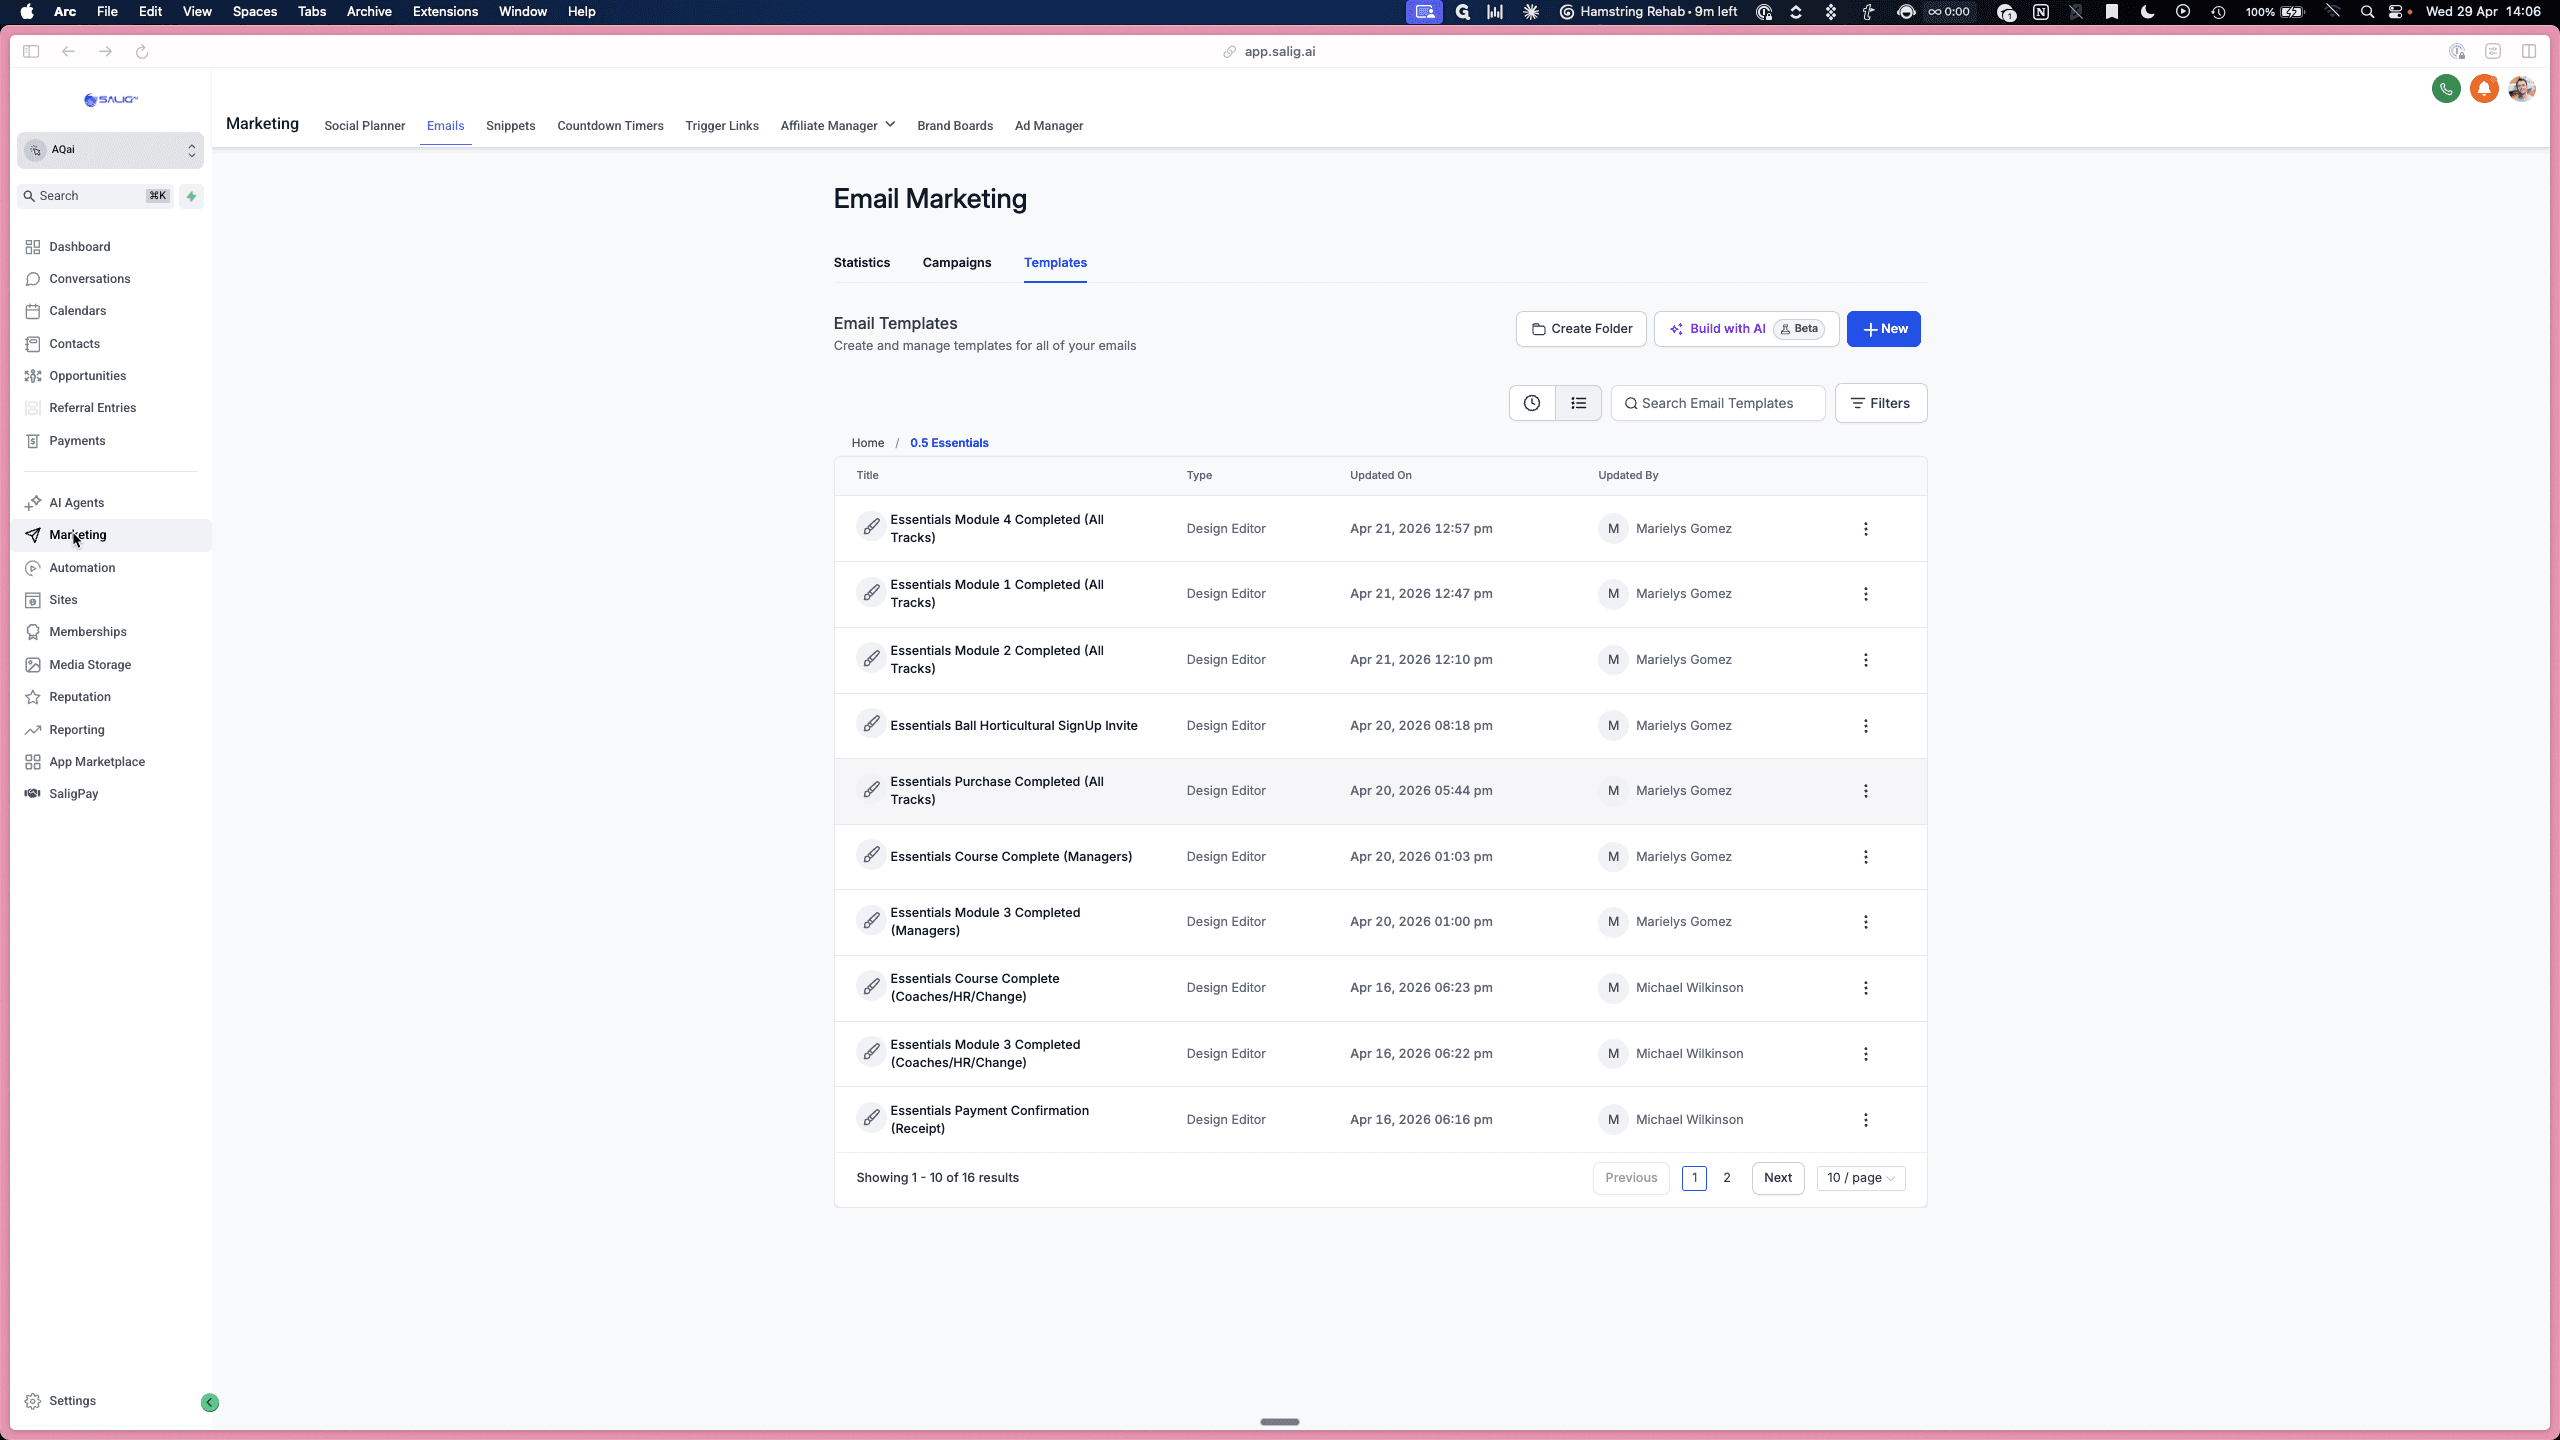
Task: Focus the Search Email Templates field
Action: point(1717,403)
